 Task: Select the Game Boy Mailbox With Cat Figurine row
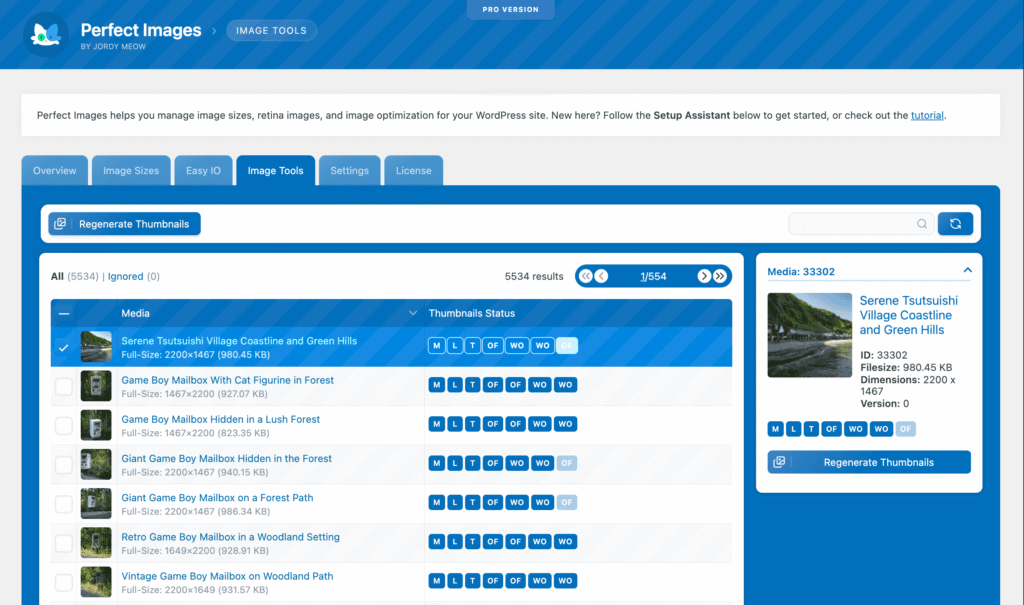click(64, 387)
